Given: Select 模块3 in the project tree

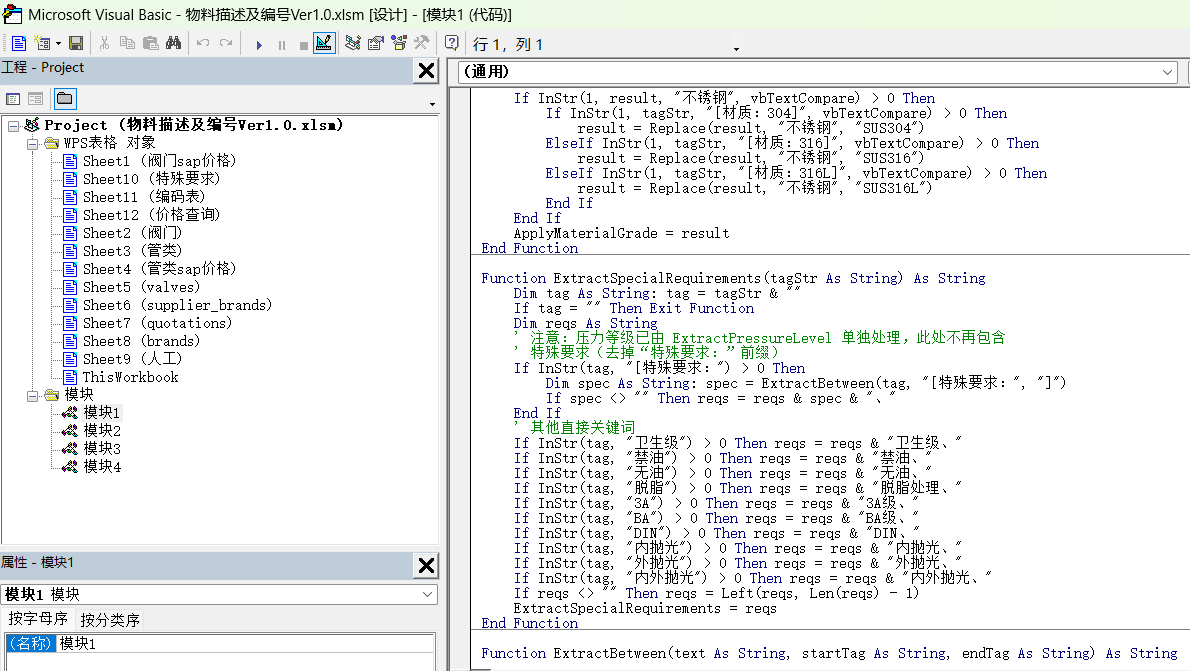Looking at the screenshot, I should pyautogui.click(x=102, y=449).
